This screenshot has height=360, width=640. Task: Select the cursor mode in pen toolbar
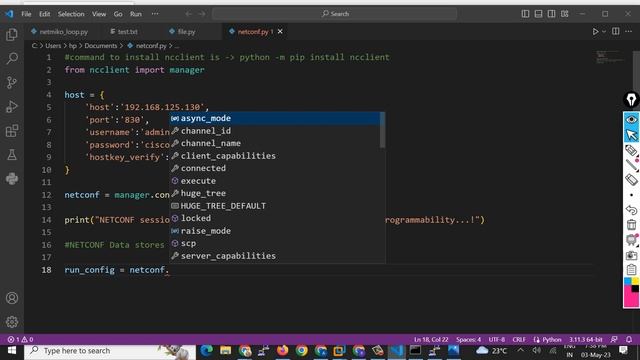click(x=631, y=135)
